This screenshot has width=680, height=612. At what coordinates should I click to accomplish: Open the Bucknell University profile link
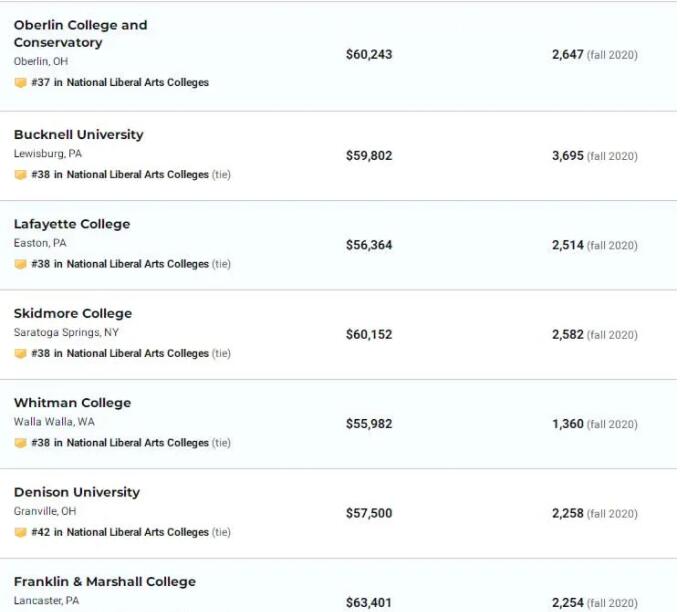pos(78,135)
